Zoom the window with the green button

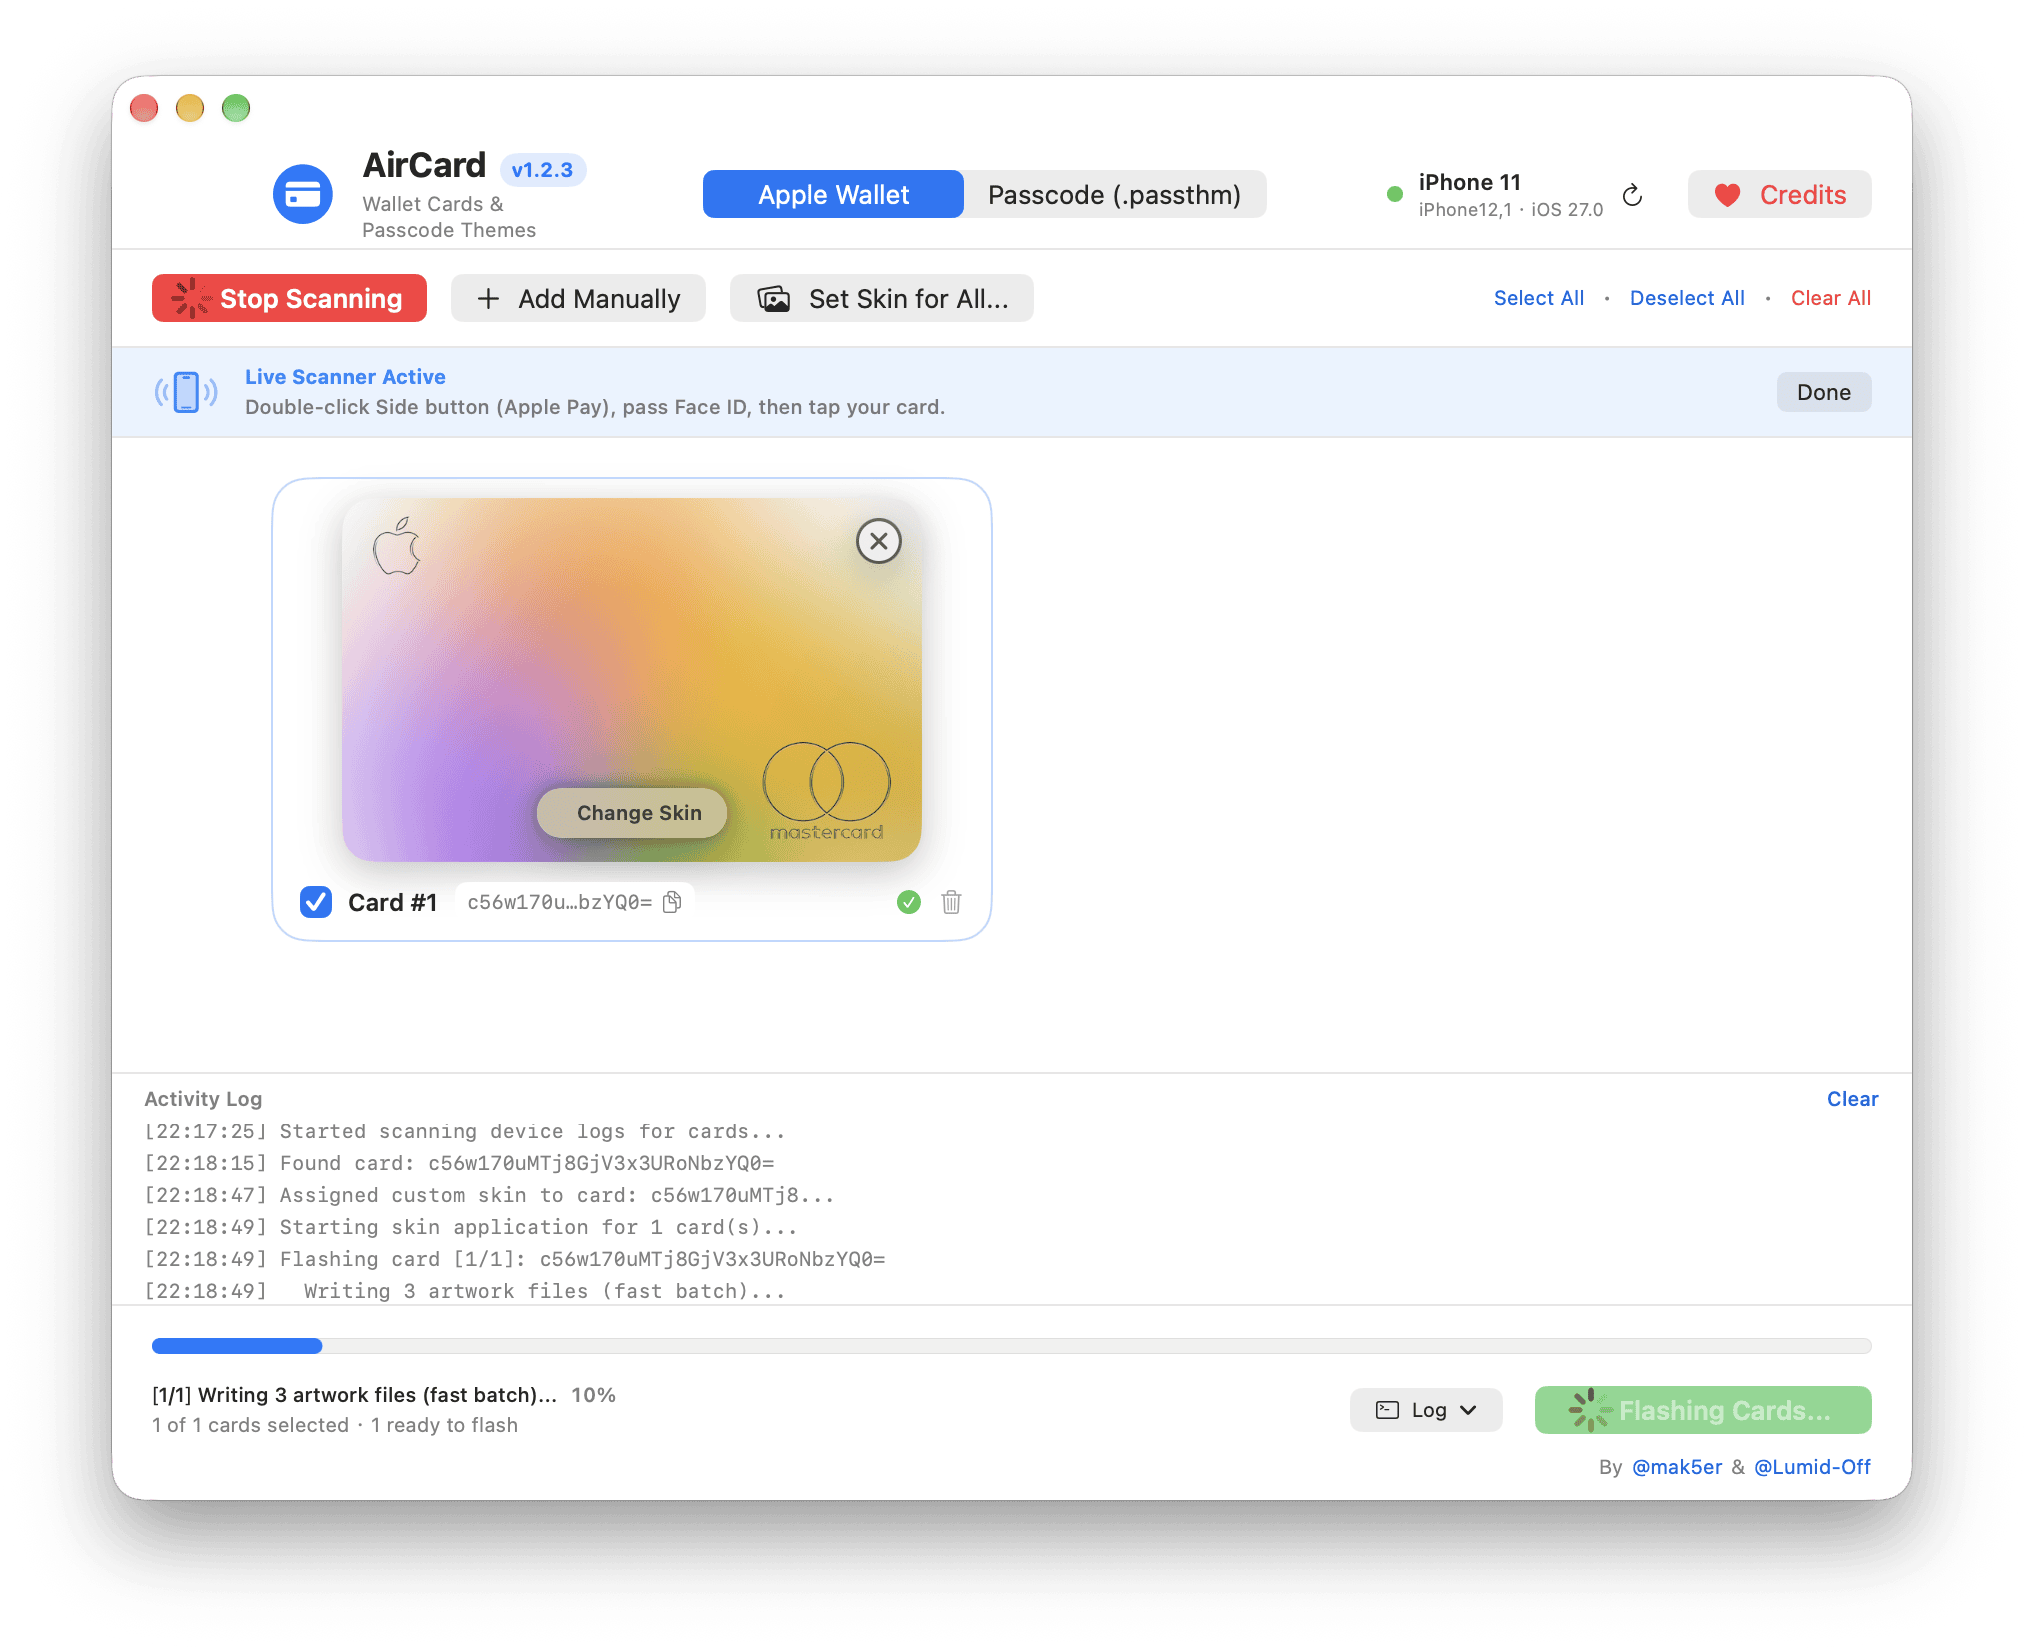point(236,107)
